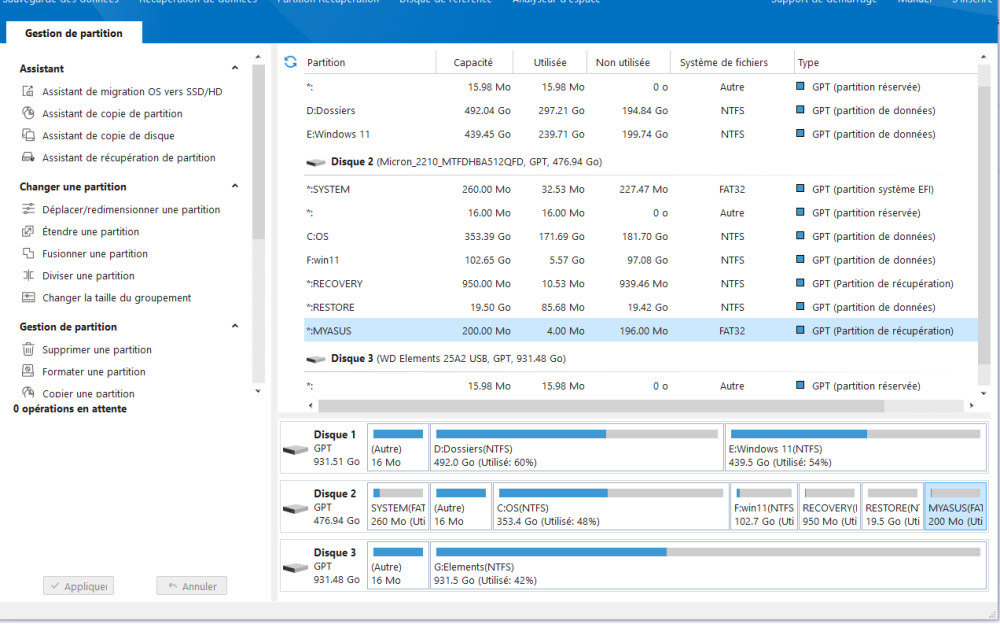Sort by the Type column header
This screenshot has width=1000, height=624.
click(886, 62)
